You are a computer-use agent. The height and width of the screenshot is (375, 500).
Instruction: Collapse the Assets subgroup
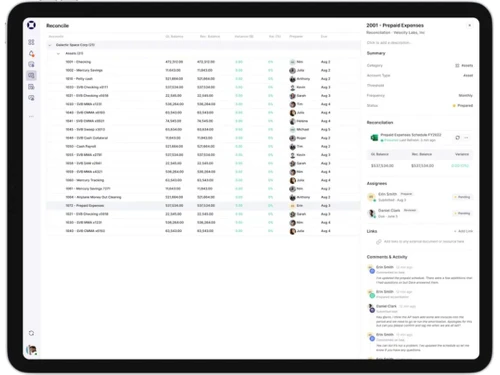tap(58, 53)
